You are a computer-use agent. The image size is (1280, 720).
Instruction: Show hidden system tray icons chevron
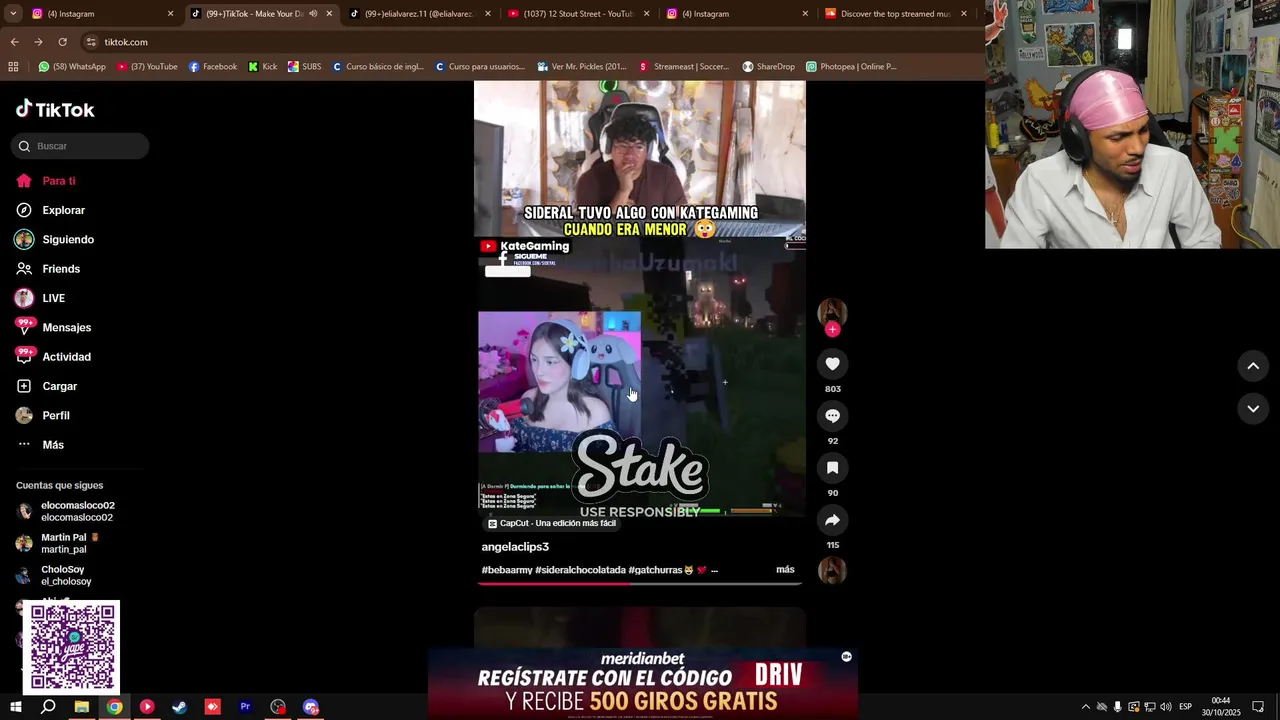click(1086, 707)
